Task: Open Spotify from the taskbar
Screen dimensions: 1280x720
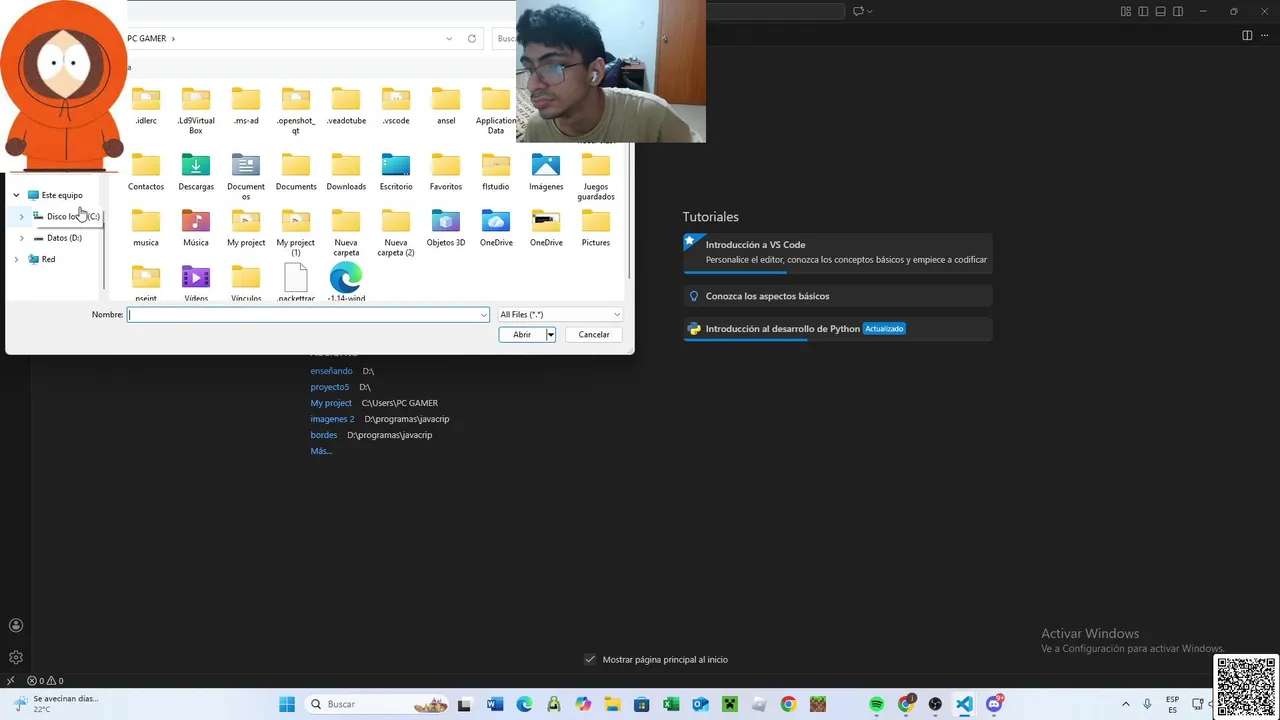Action: coord(877,704)
